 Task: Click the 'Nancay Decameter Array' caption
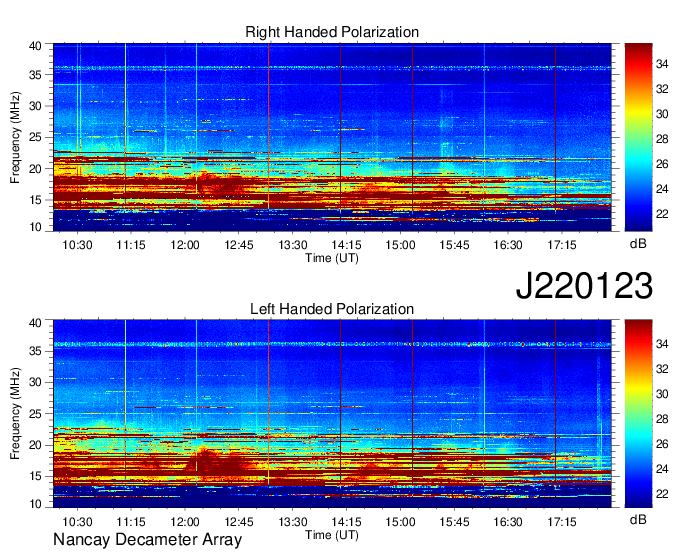pos(147,539)
